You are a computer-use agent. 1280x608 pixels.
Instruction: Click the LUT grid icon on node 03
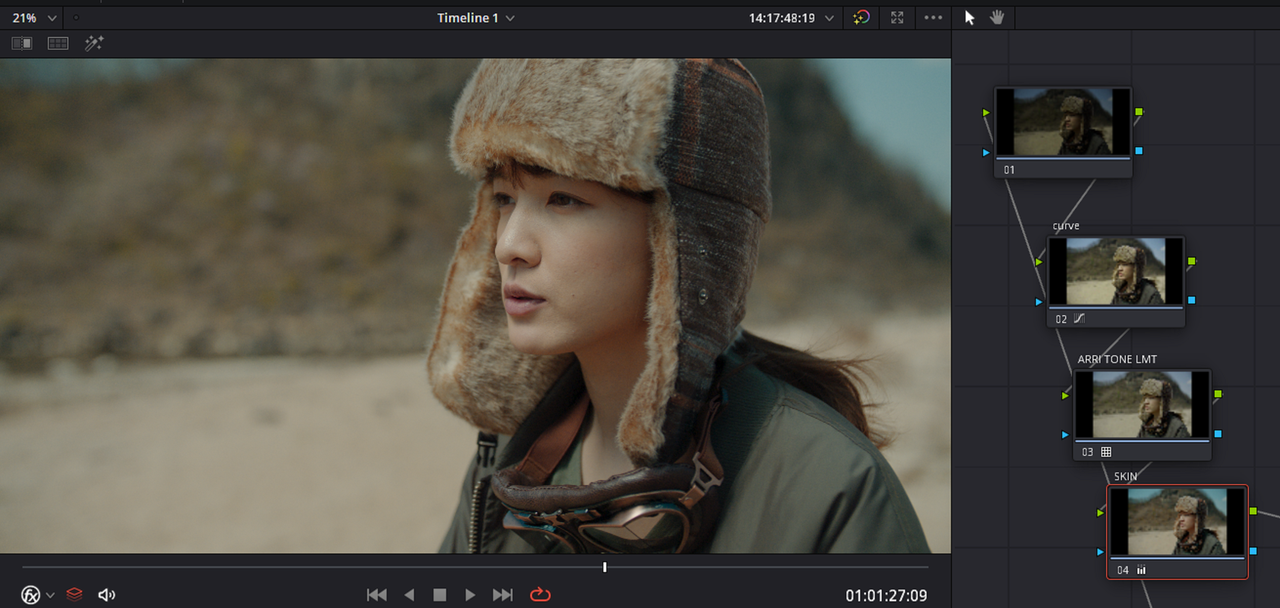(x=1106, y=452)
